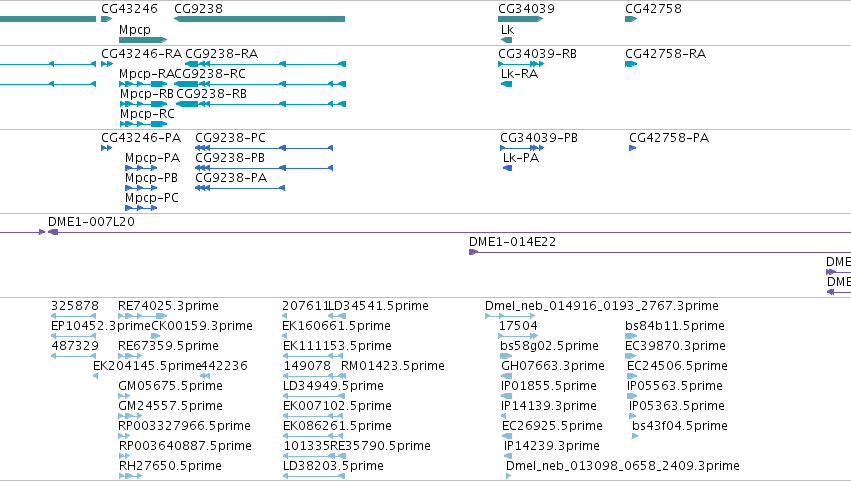851x481 pixels.
Task: Select protein Mpcp-PA
Action: pos(153,158)
